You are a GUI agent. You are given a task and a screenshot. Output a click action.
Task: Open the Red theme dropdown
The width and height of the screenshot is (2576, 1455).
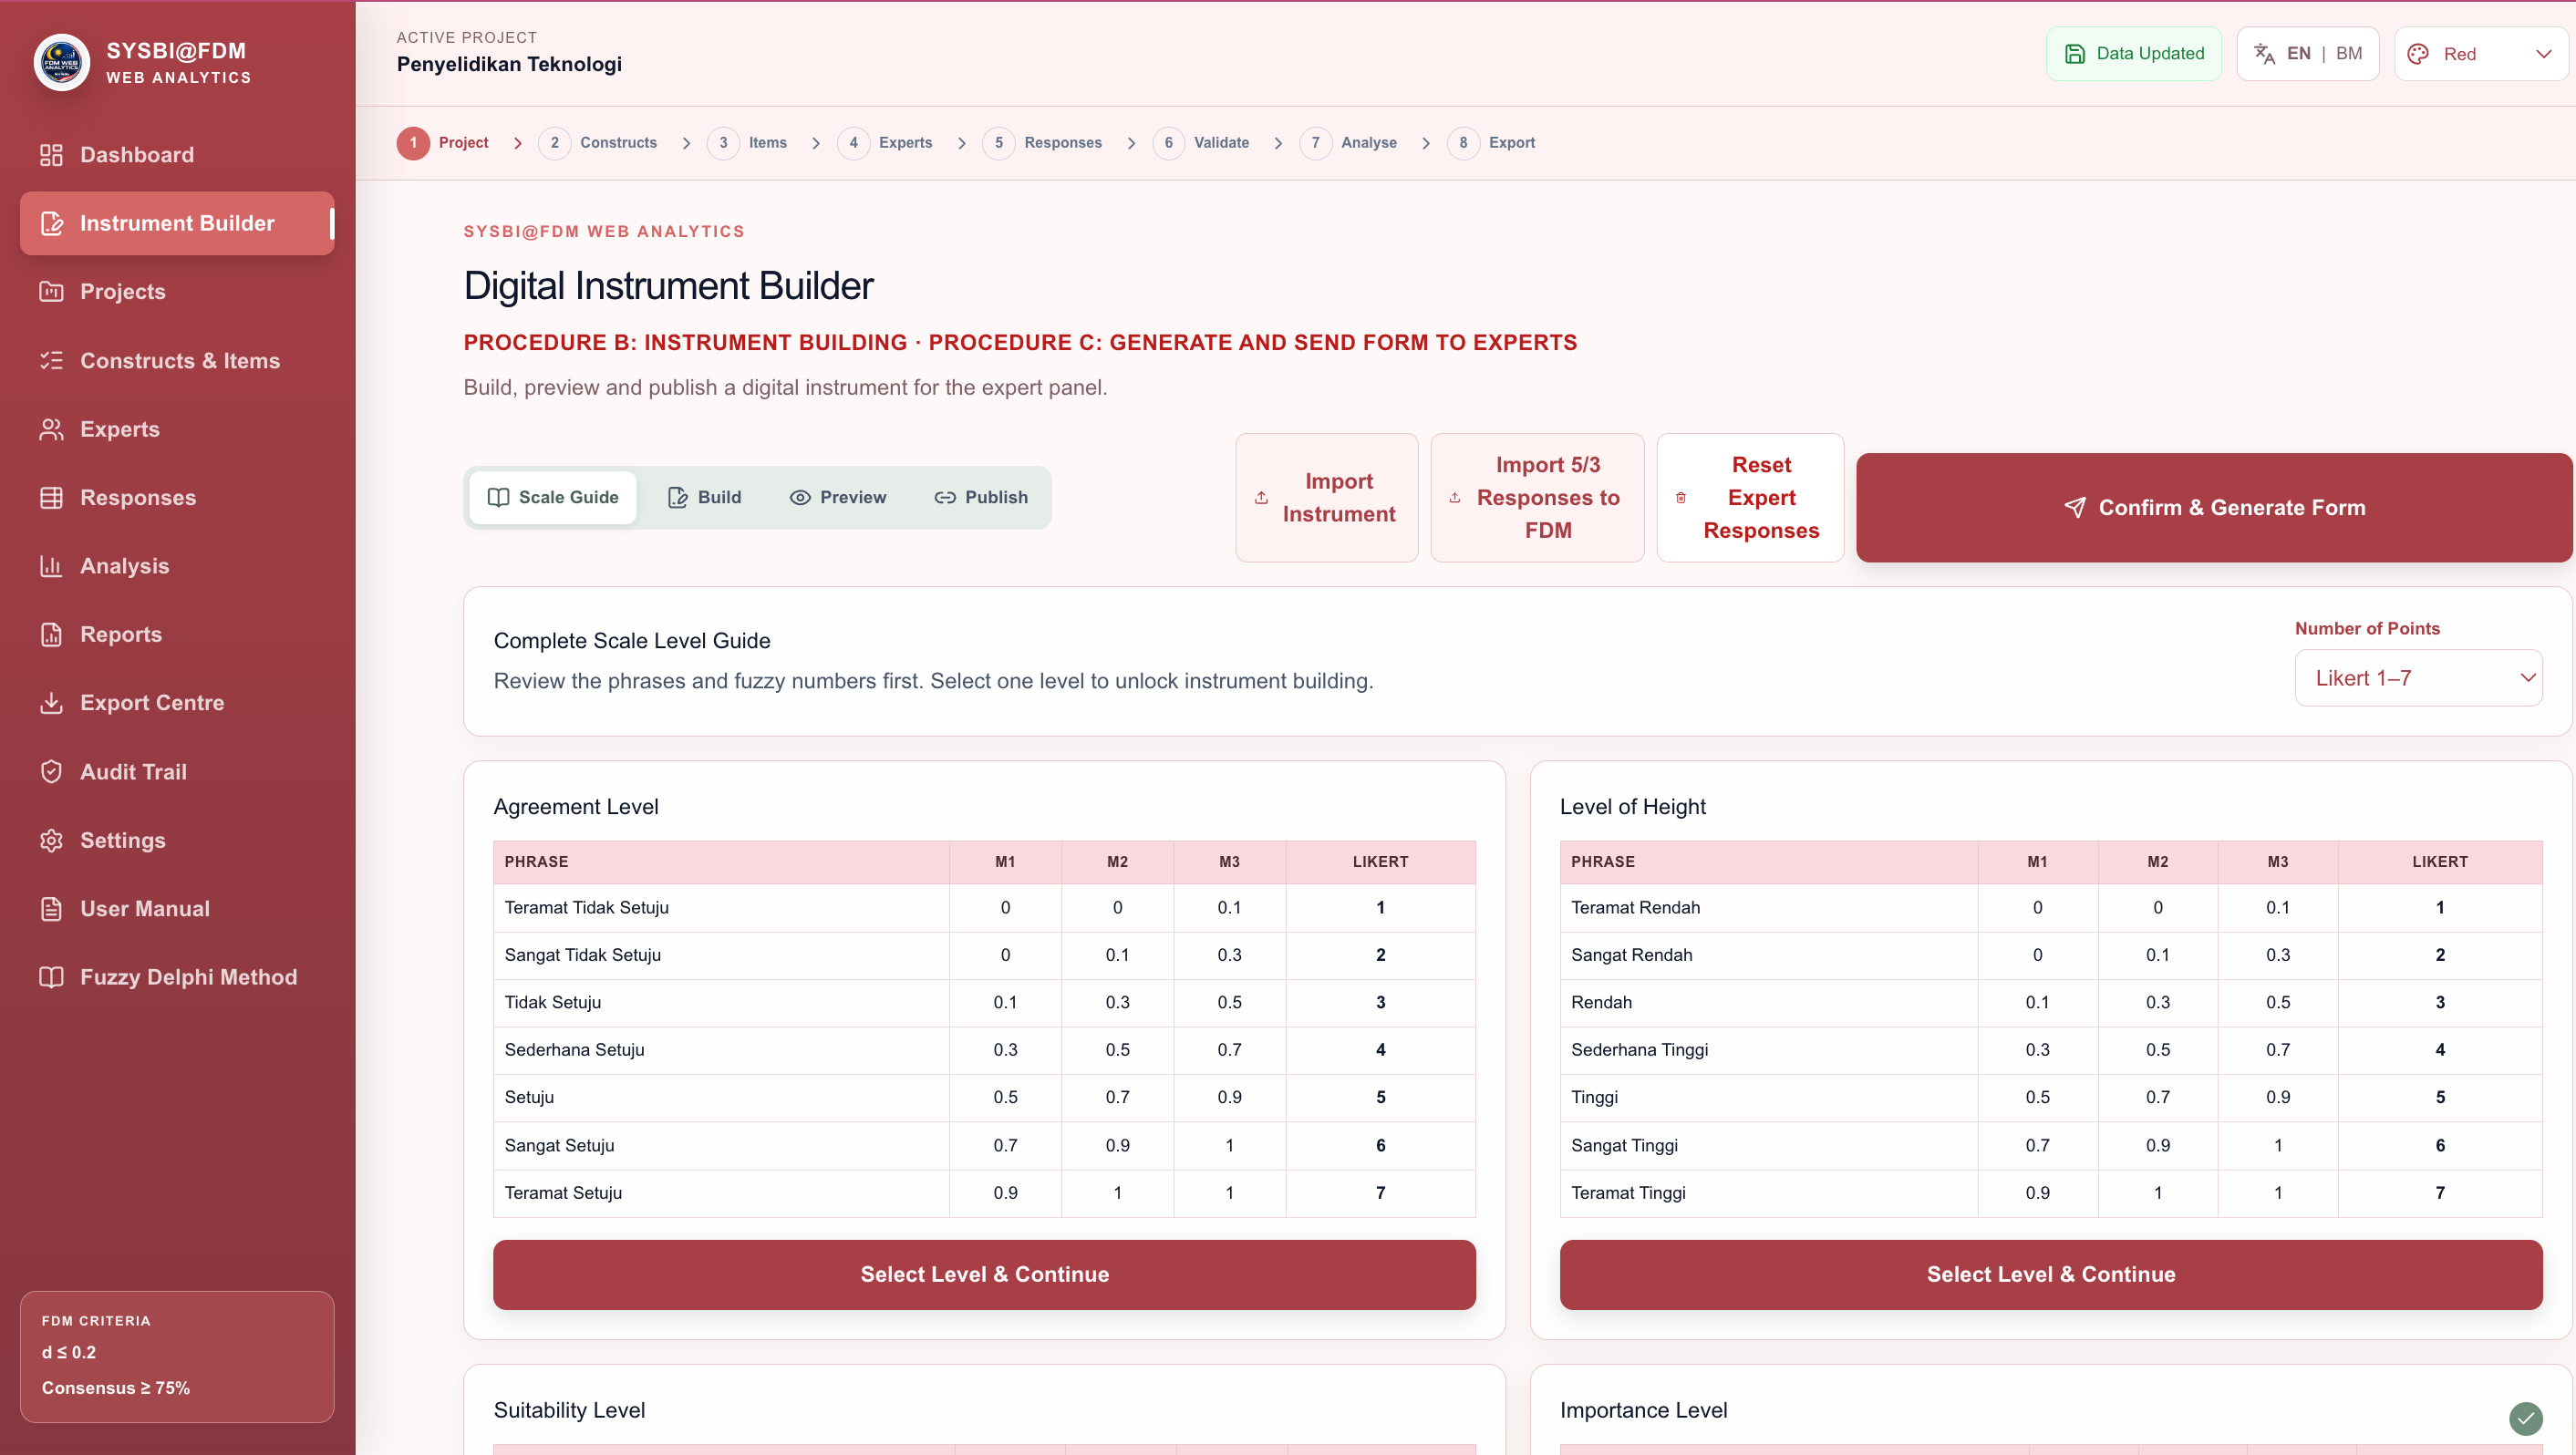tap(2480, 54)
